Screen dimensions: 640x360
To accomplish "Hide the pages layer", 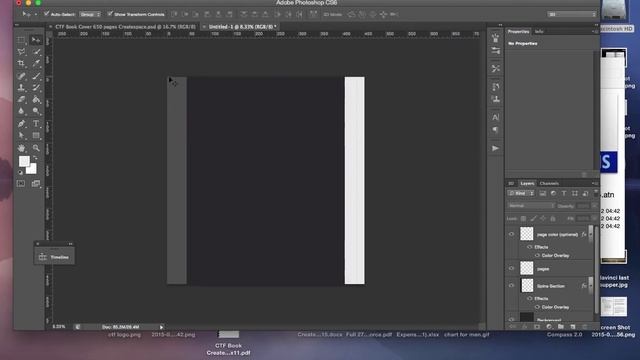I will point(511,268).
